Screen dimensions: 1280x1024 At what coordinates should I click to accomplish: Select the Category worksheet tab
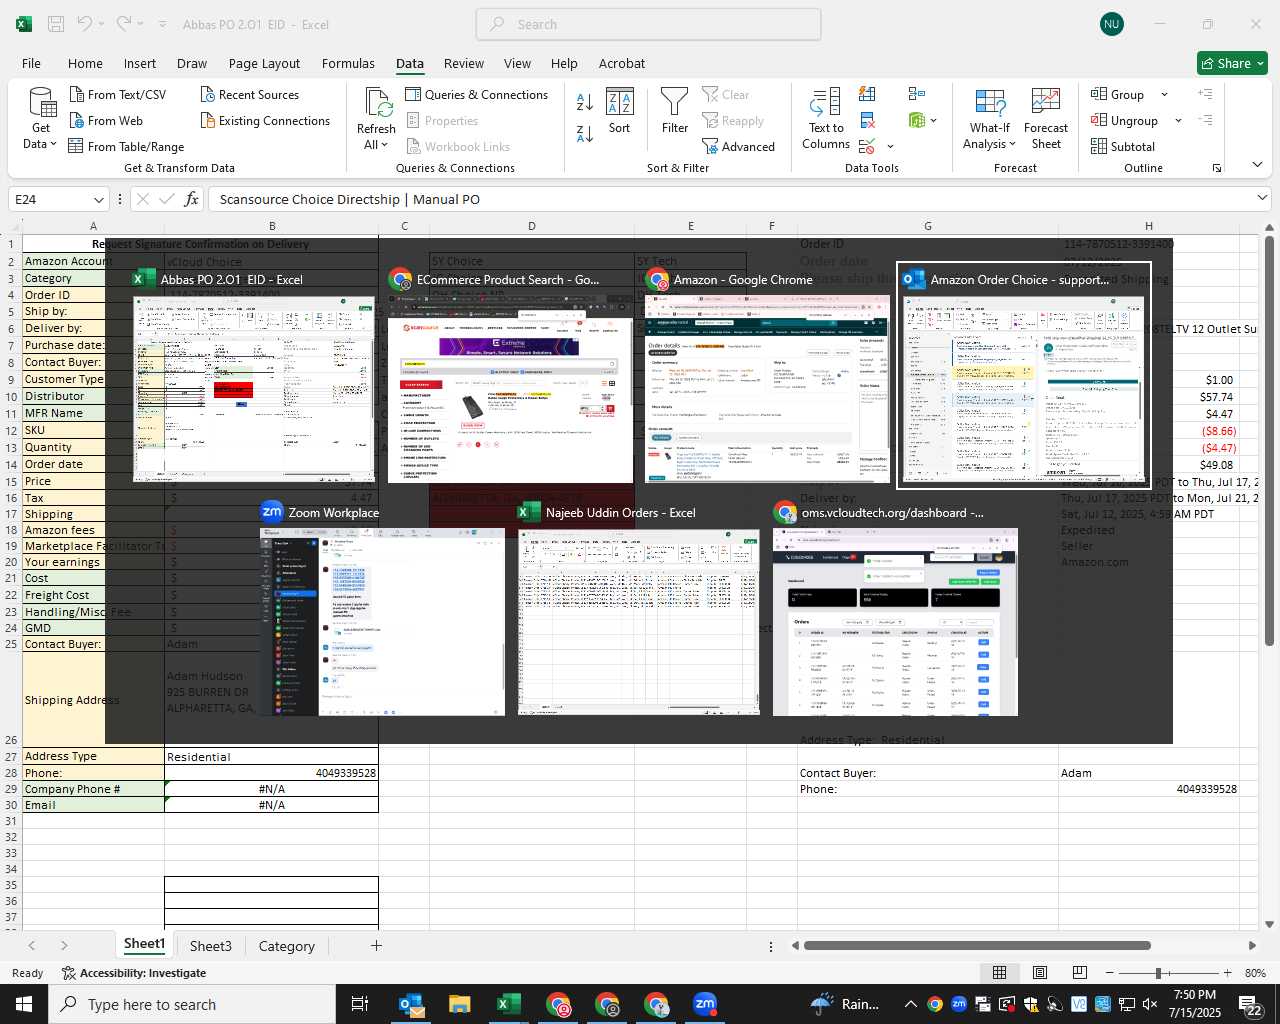[x=286, y=945]
